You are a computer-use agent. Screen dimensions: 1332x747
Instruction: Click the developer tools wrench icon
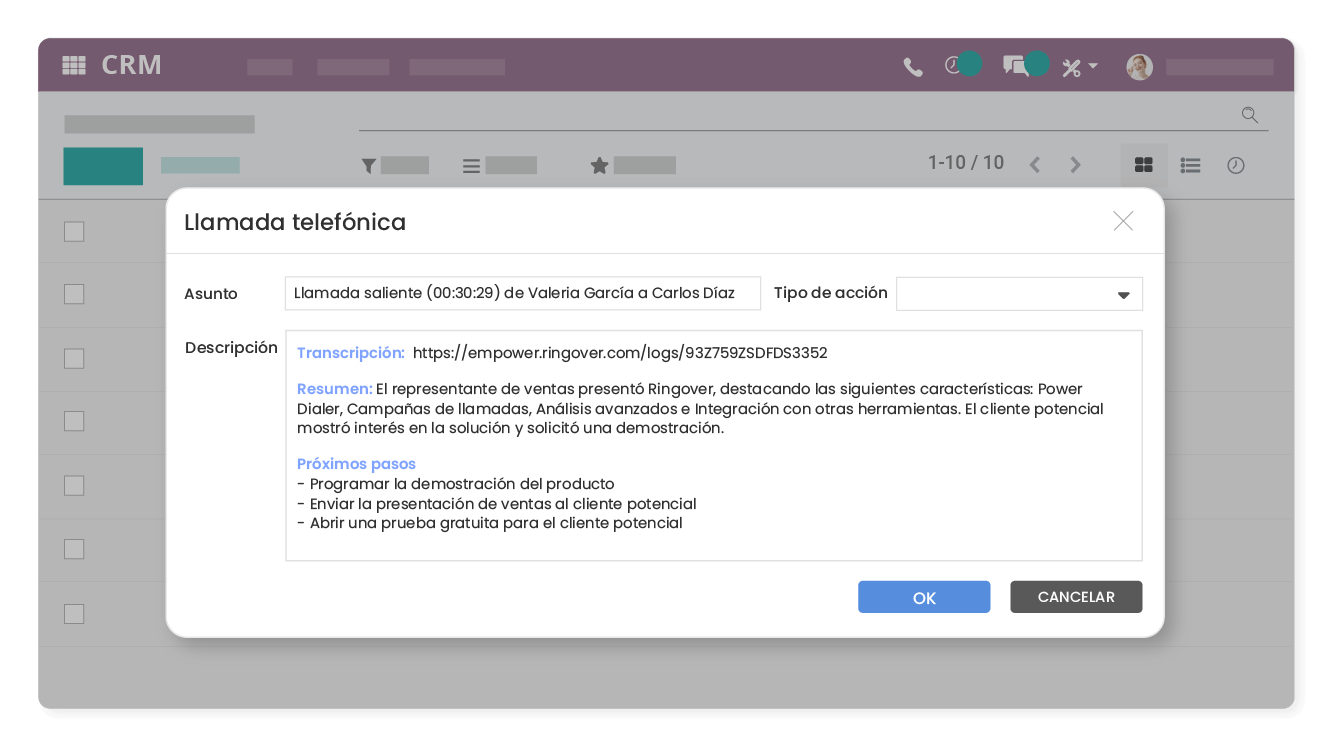pos(1071,67)
